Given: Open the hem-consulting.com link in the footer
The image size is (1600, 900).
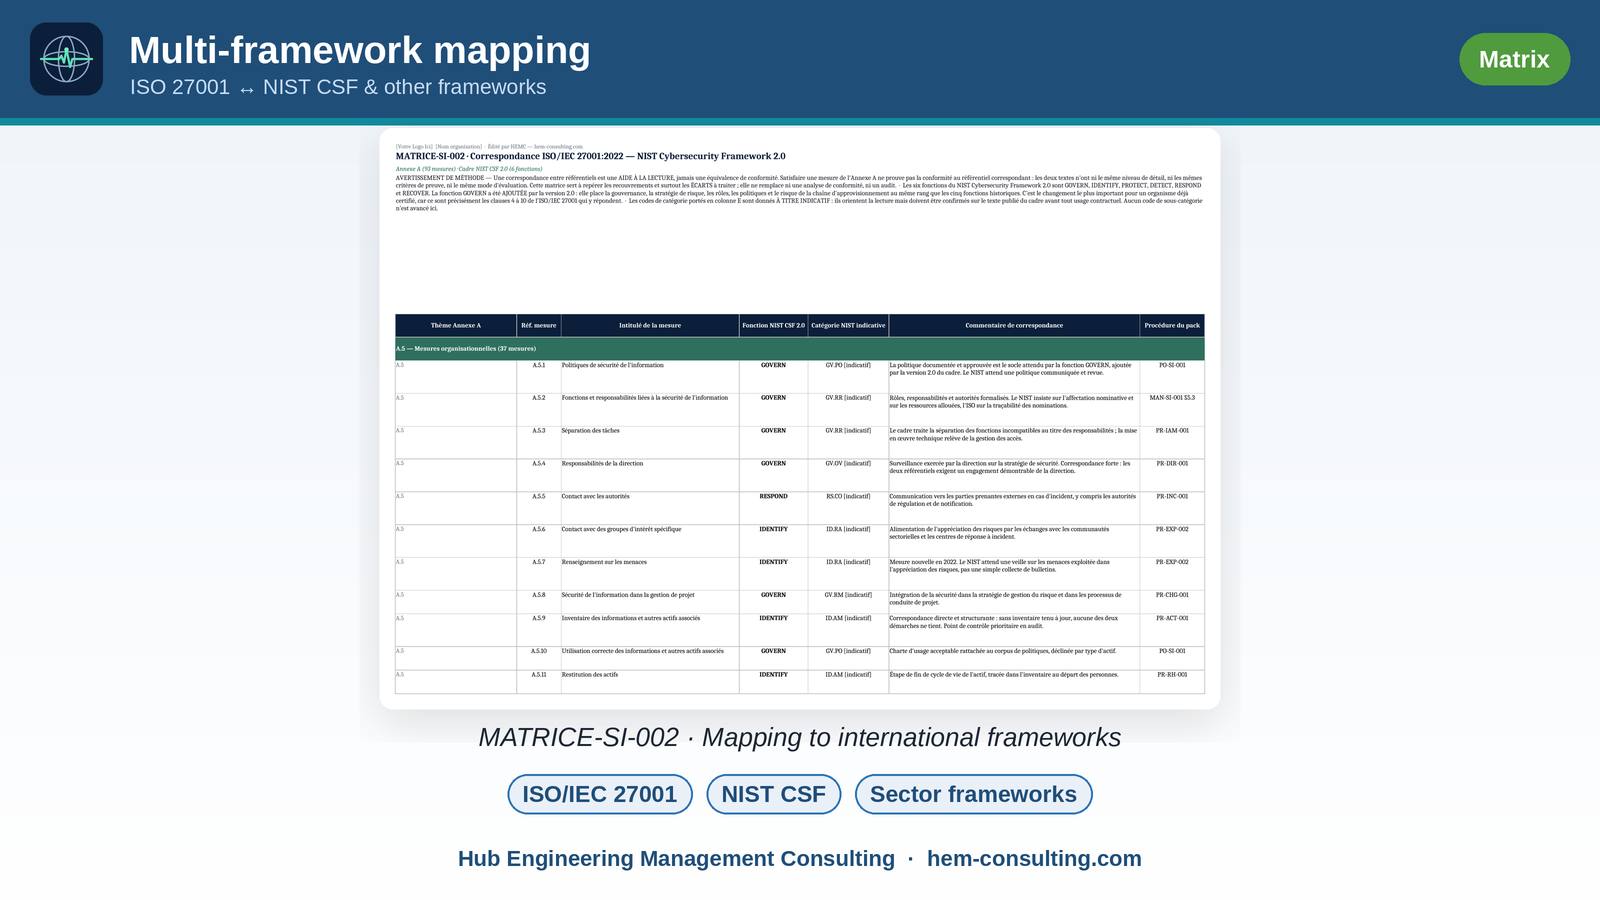Looking at the screenshot, I should click(1034, 858).
